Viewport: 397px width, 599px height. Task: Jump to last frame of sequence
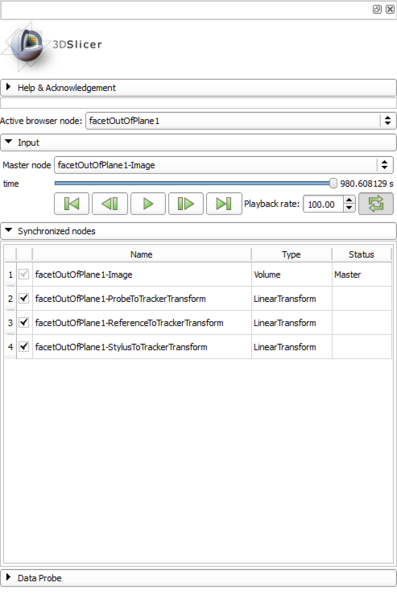[x=224, y=204]
